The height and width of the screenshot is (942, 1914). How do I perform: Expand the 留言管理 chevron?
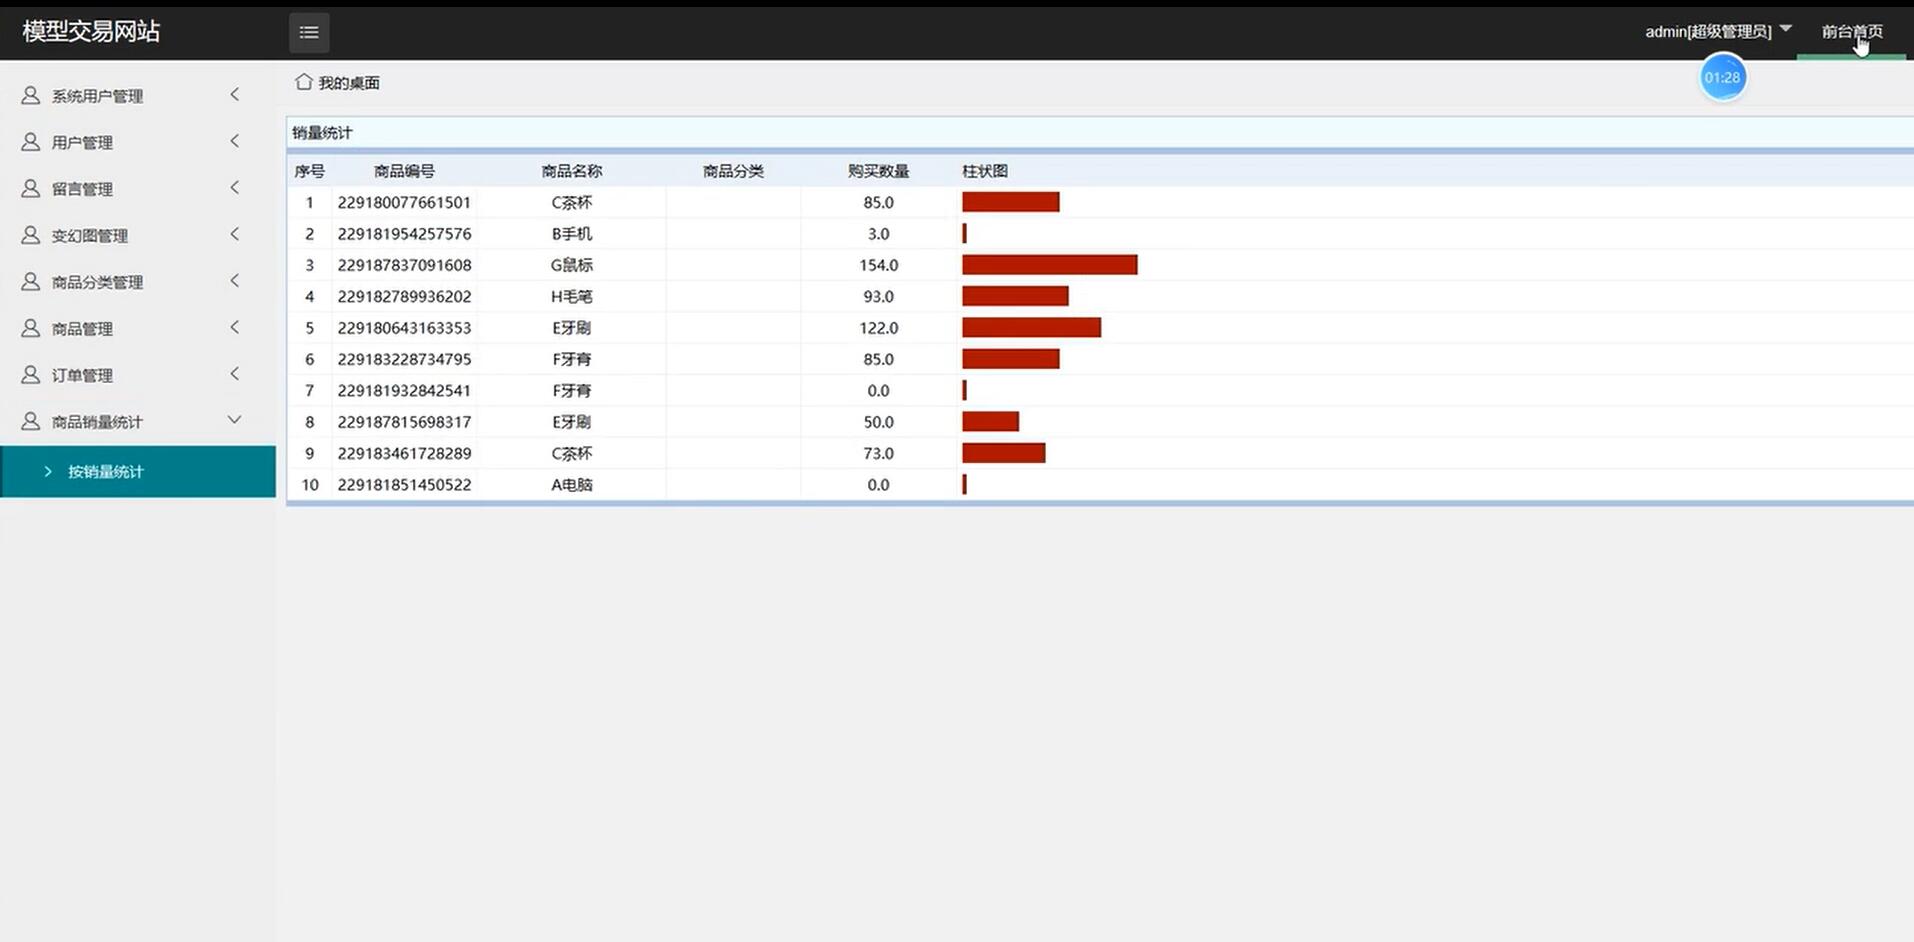click(x=235, y=187)
